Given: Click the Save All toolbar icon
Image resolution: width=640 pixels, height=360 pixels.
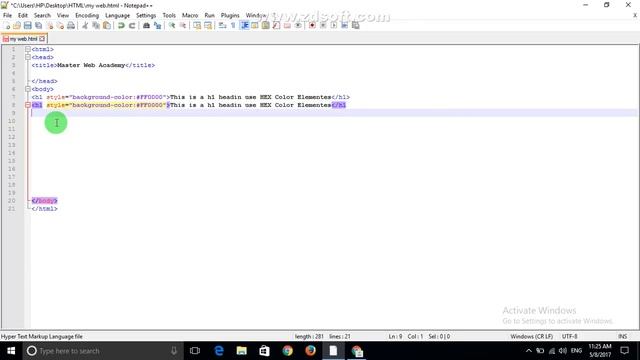Looking at the screenshot, I should point(39,25).
